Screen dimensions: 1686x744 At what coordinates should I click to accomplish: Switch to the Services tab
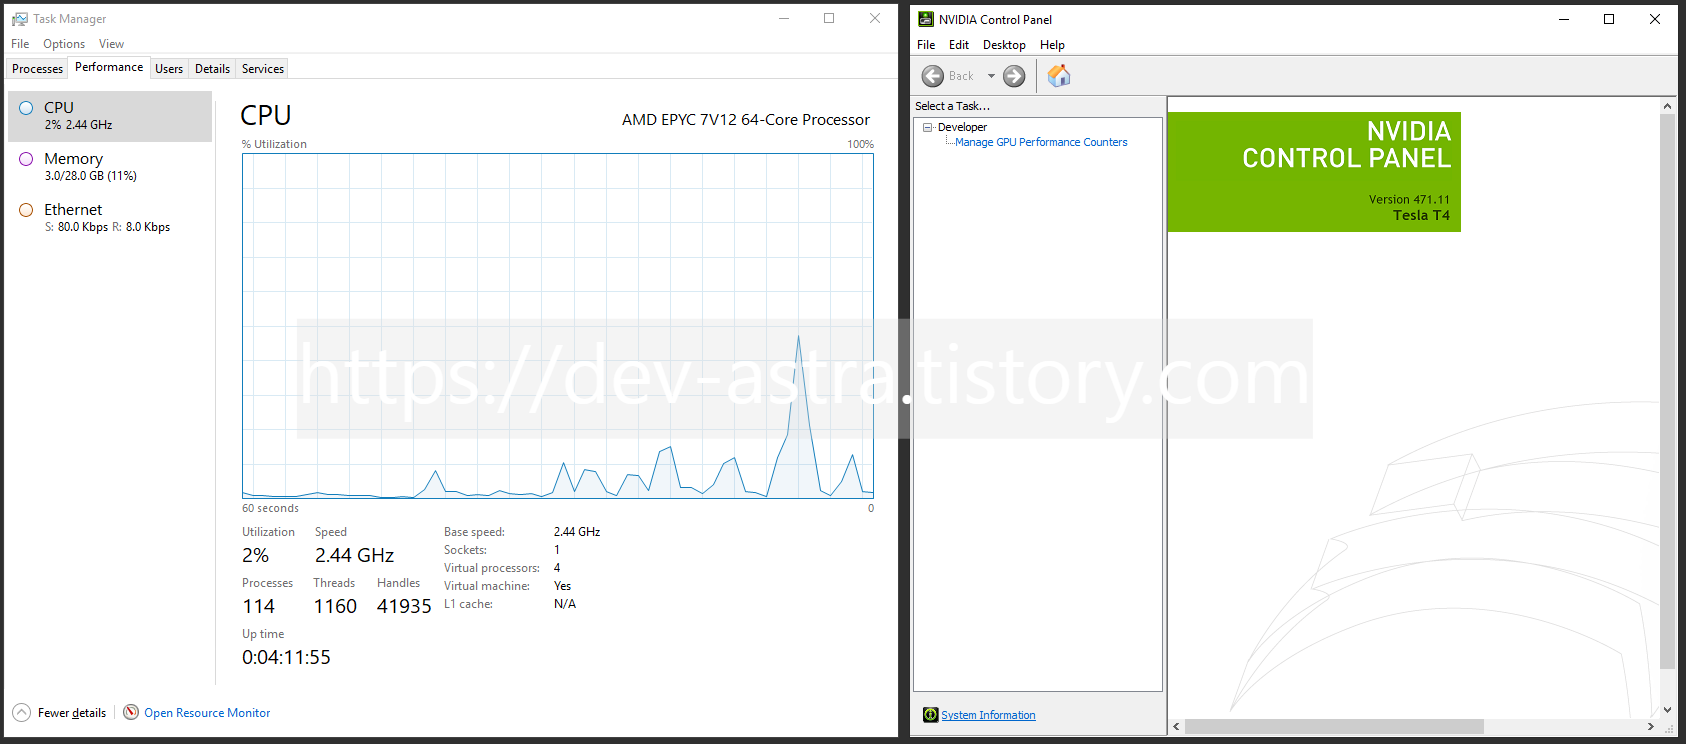(263, 69)
